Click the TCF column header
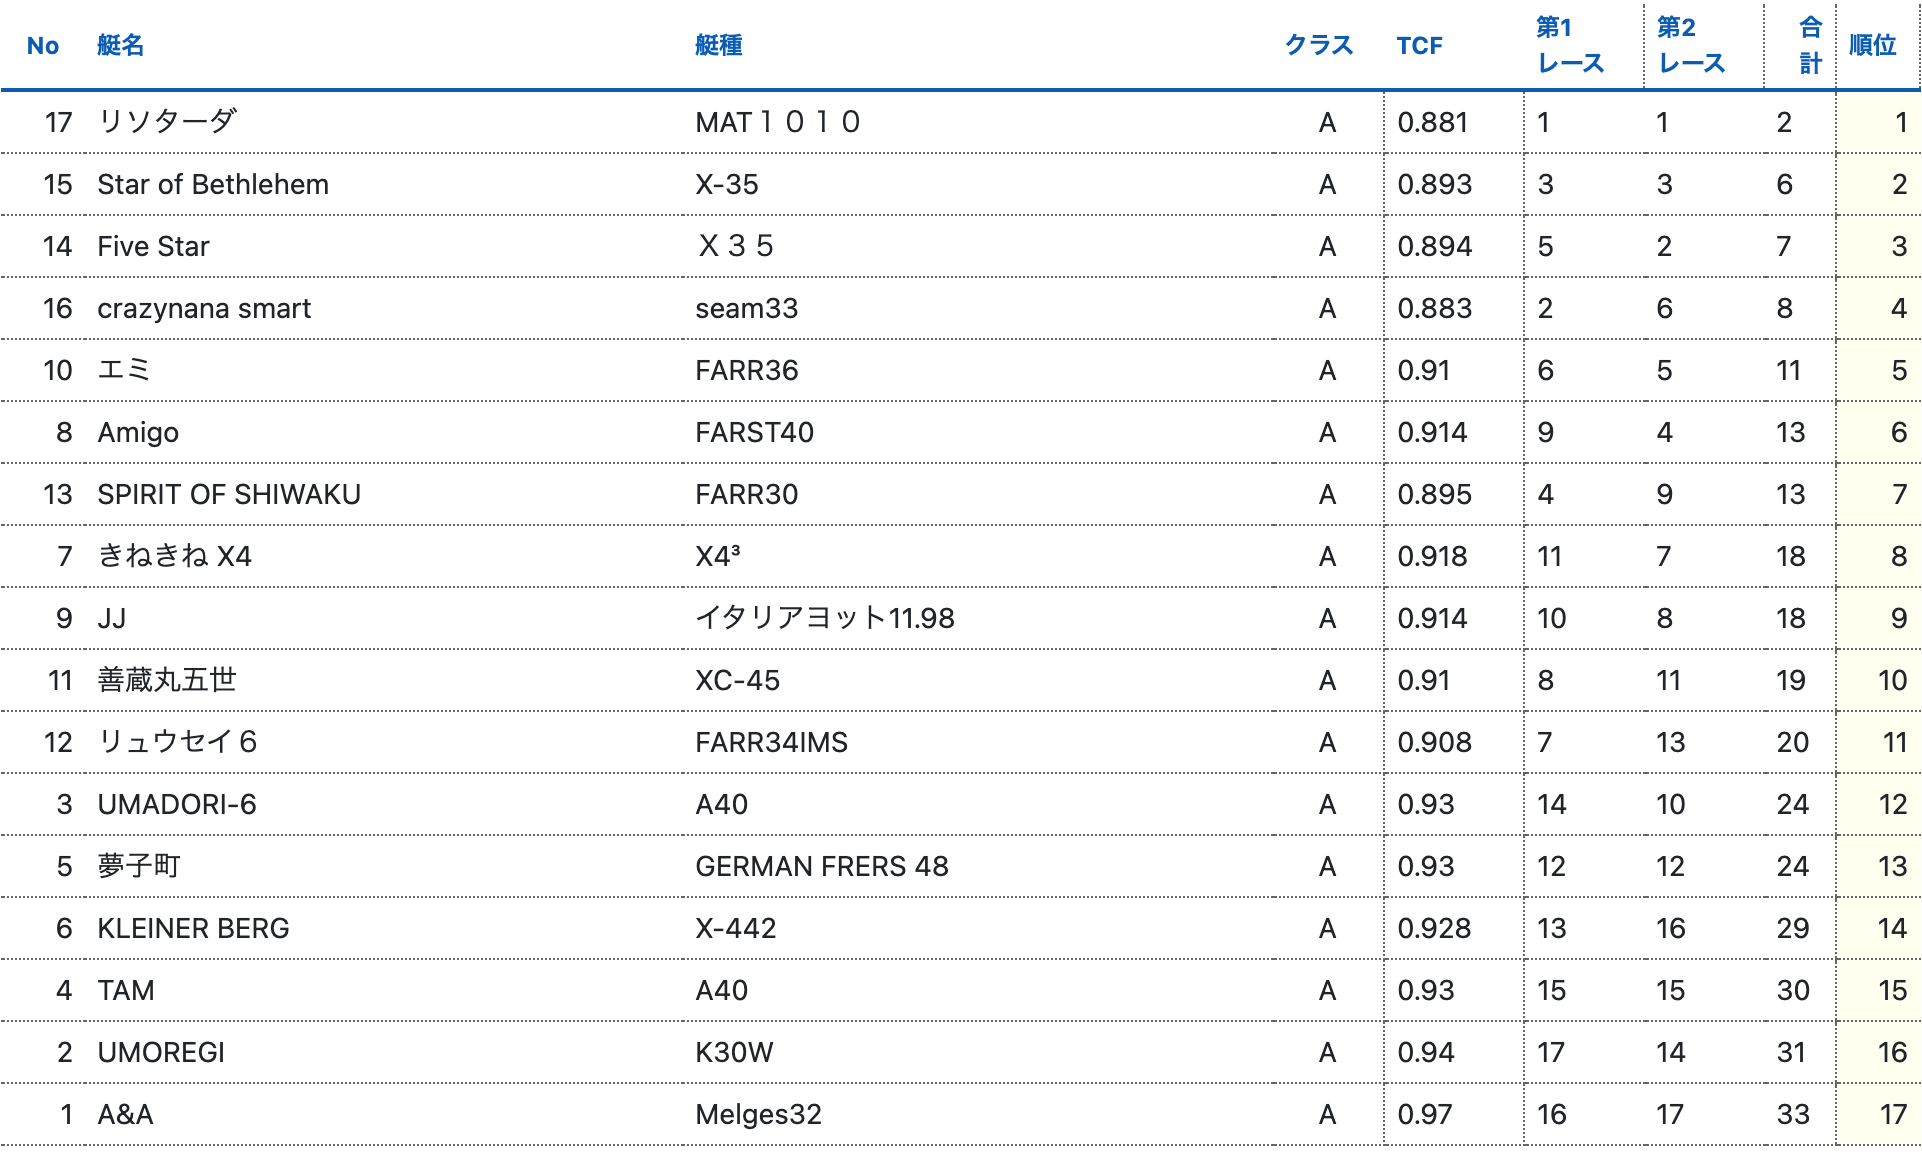The height and width of the screenshot is (1158, 1922). point(1419,46)
